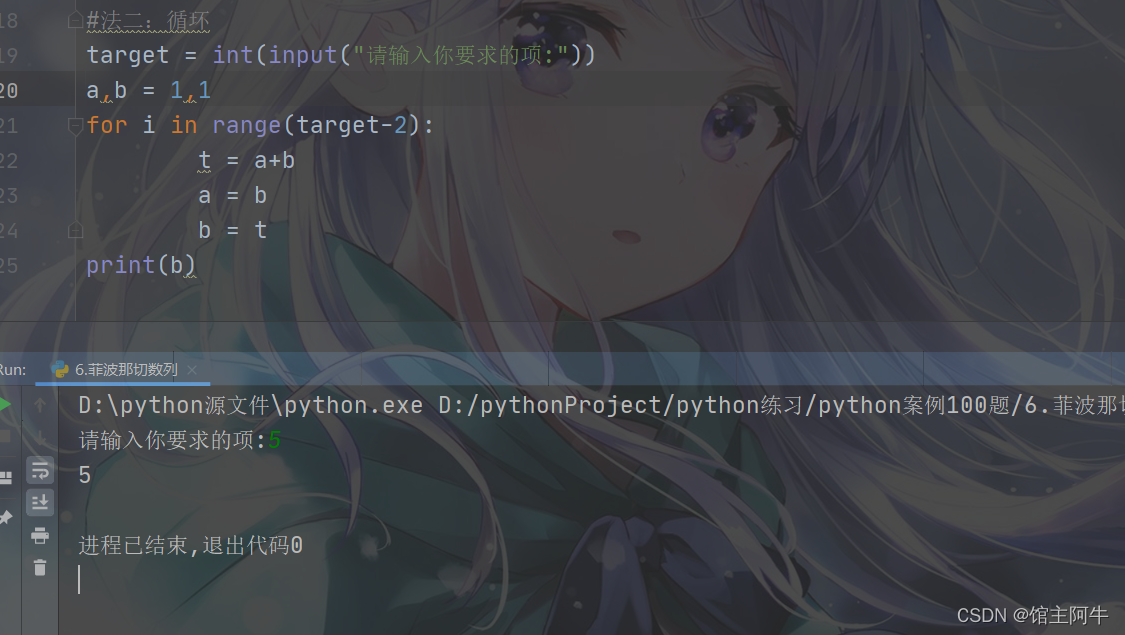This screenshot has height=635, width=1125.
Task: Select the 6.菲波那切数列 run tab
Action: coord(115,370)
